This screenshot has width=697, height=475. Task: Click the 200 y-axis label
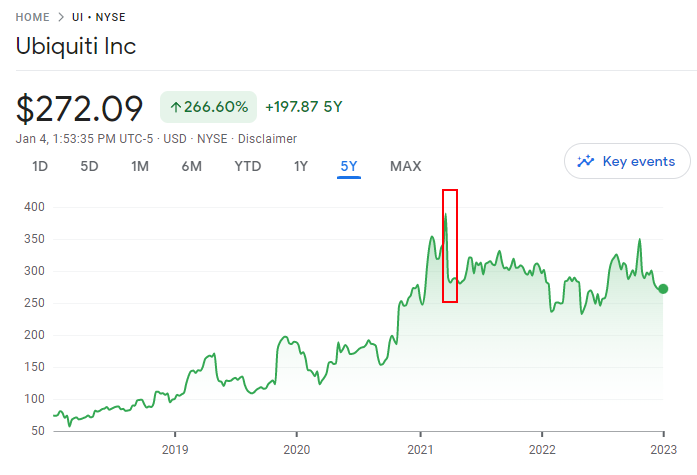[34, 335]
